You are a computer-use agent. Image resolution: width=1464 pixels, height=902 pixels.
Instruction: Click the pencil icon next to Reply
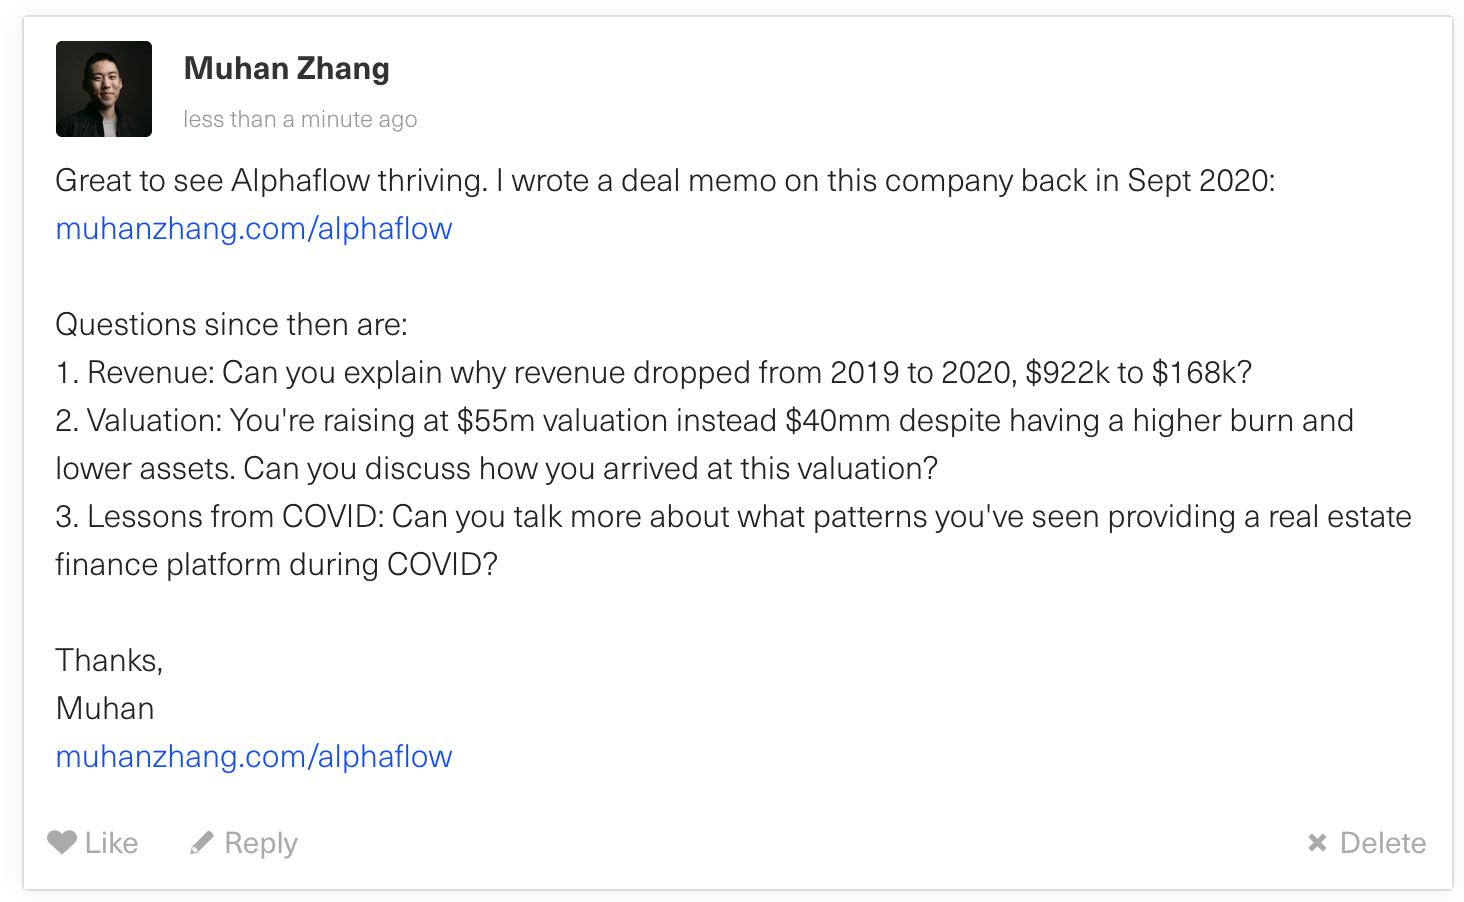(x=202, y=843)
